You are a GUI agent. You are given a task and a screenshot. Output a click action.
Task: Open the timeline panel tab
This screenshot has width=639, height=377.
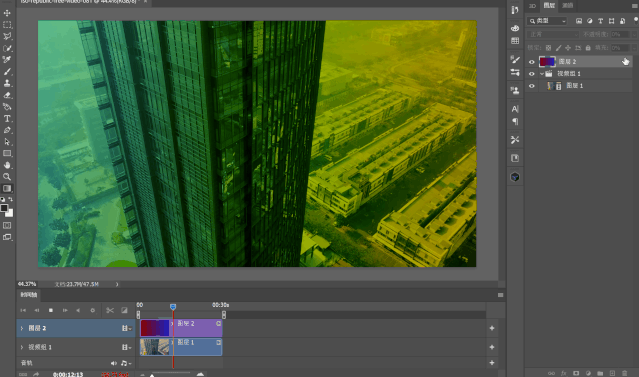[x=29, y=295]
